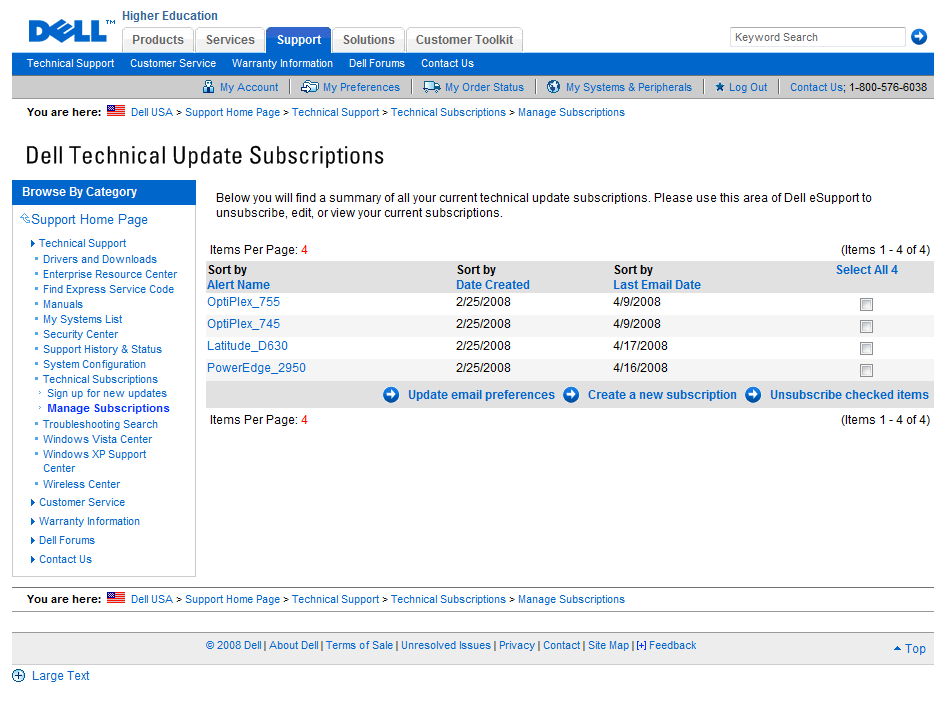Viewport: 947px width, 701px height.
Task: Click the Top arrow in footer
Action: [897, 648]
